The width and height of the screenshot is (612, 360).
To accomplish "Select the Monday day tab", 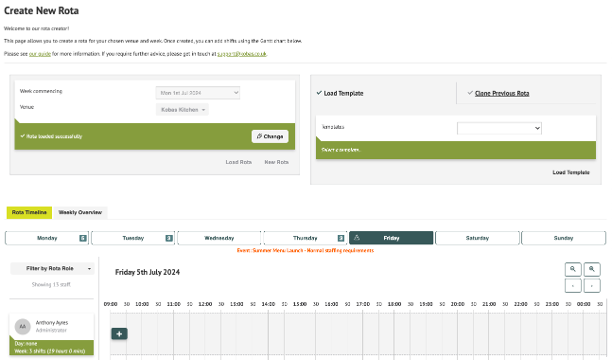I will 47,238.
